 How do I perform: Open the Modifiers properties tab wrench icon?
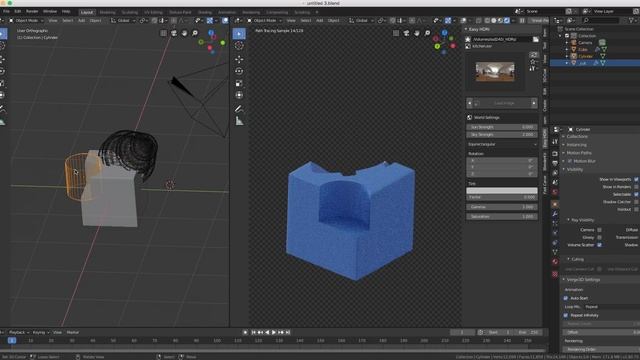click(555, 213)
